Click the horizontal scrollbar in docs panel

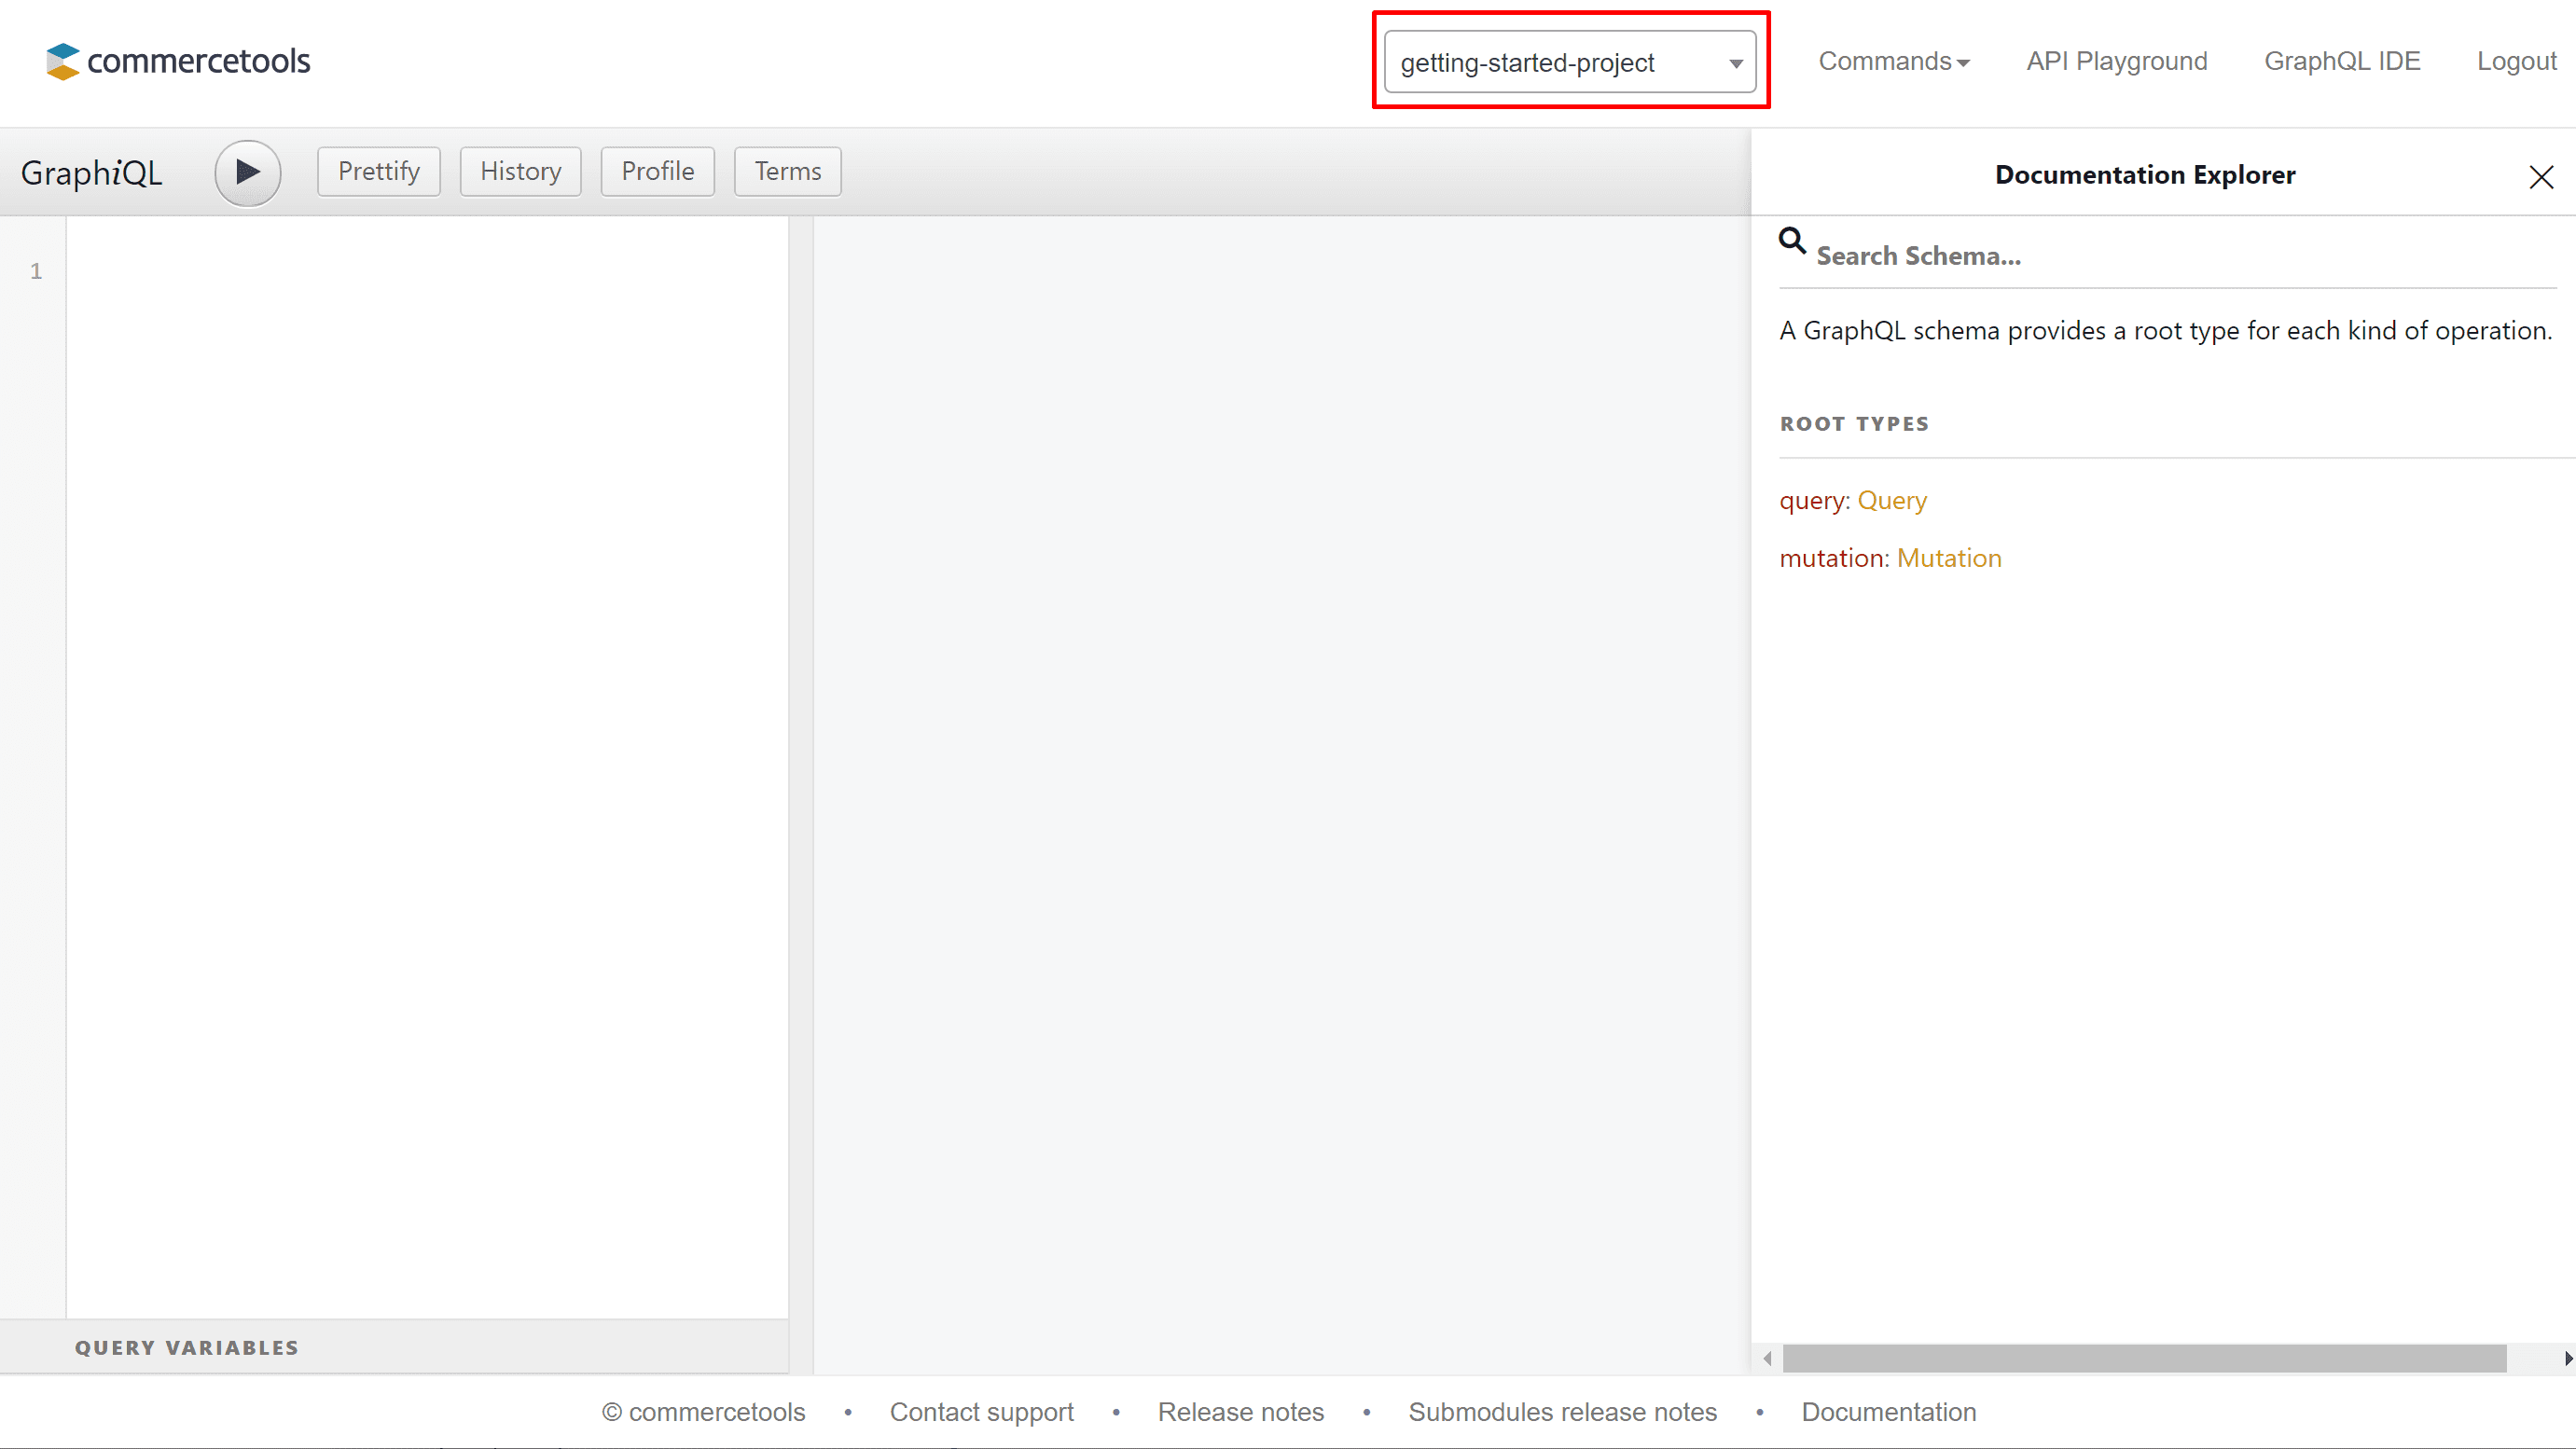[x=2143, y=1358]
